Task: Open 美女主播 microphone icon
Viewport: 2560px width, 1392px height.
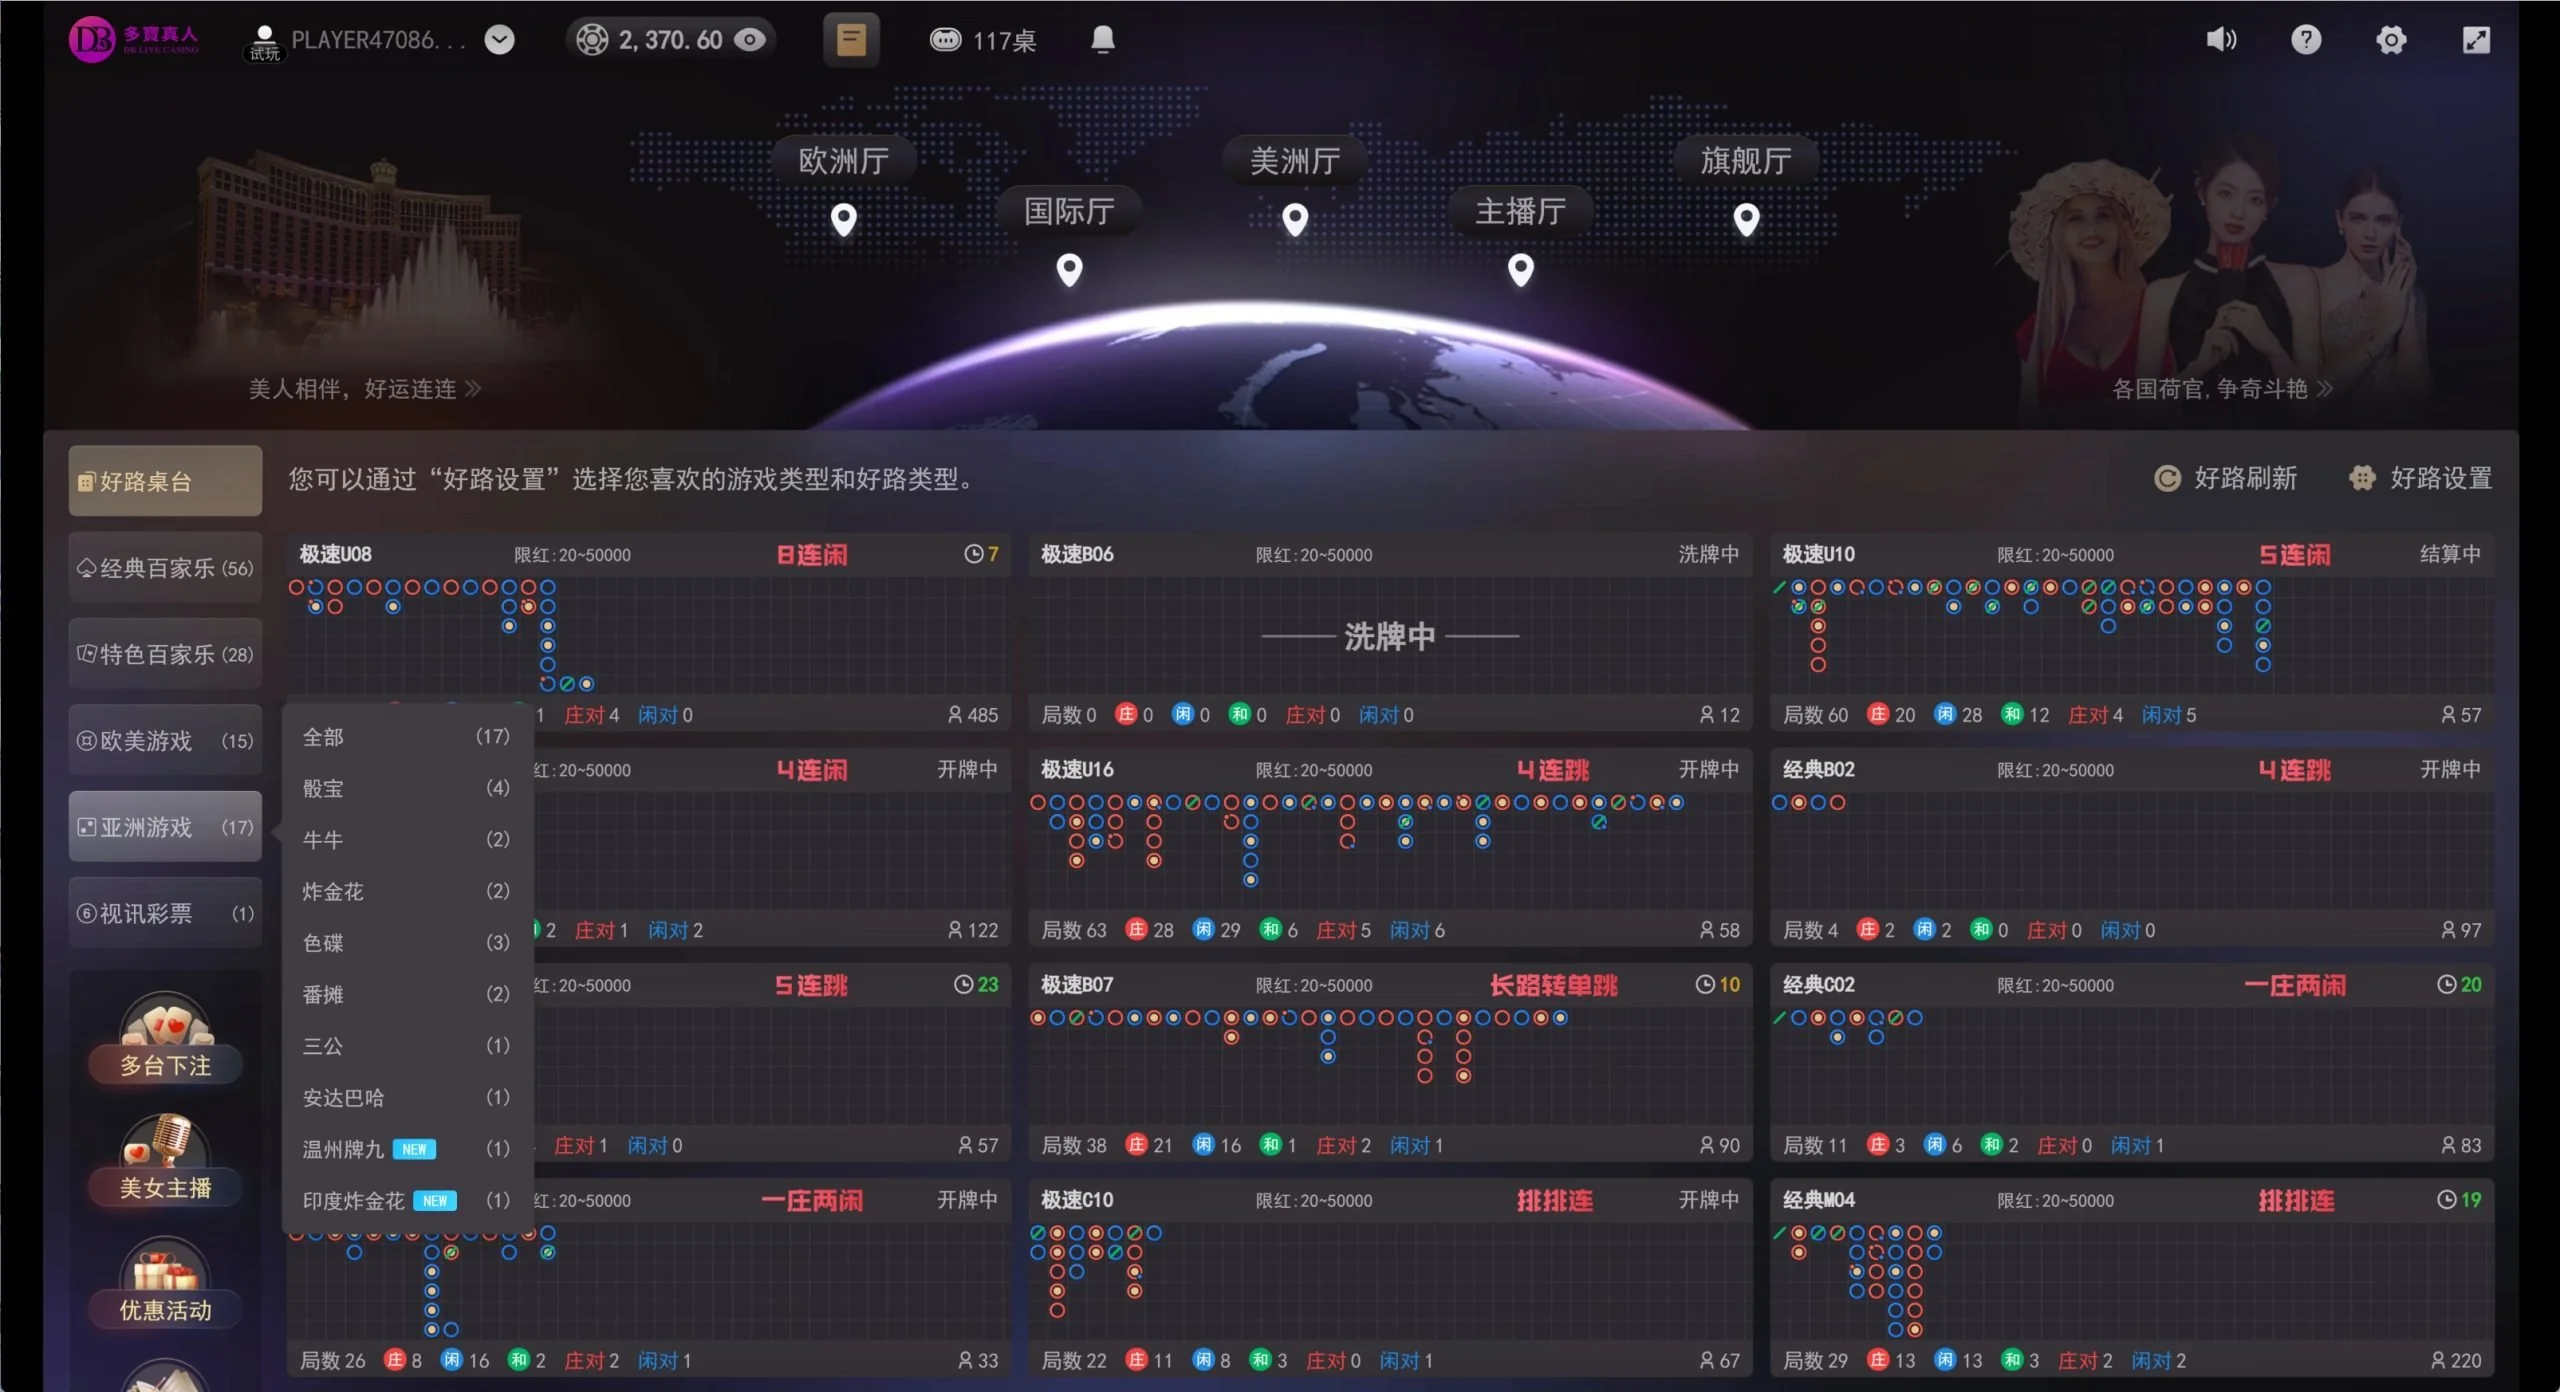Action: pyautogui.click(x=165, y=1160)
